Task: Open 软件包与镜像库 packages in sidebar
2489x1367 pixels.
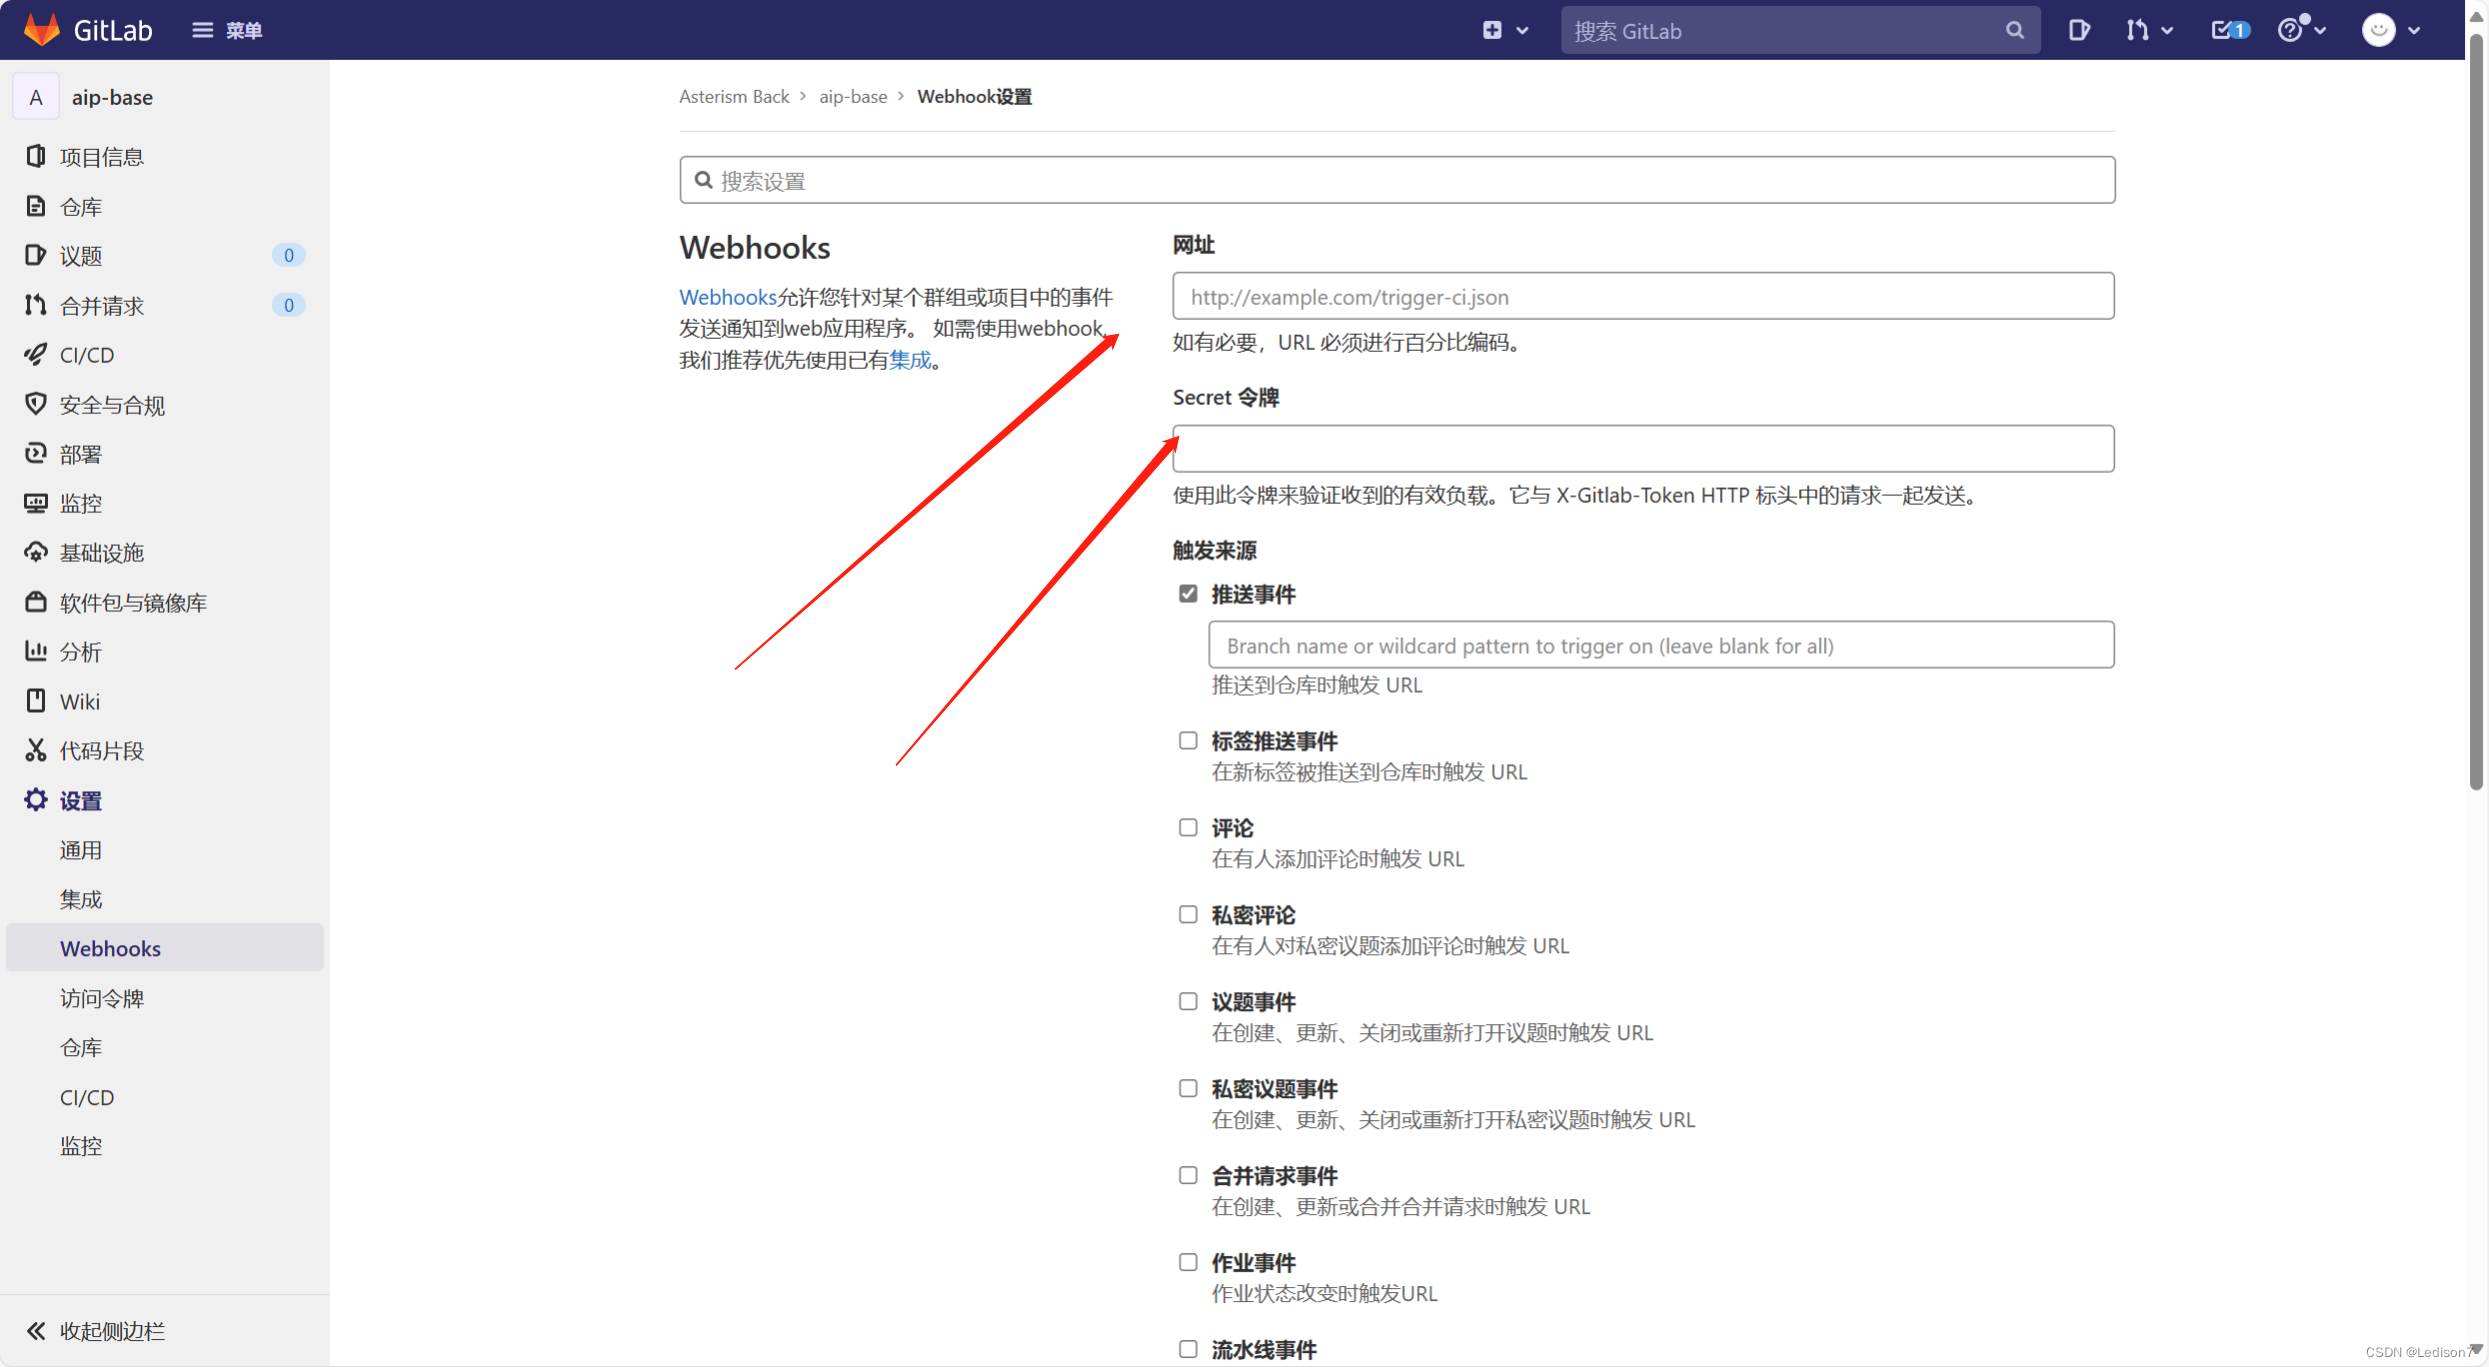Action: pyautogui.click(x=132, y=602)
